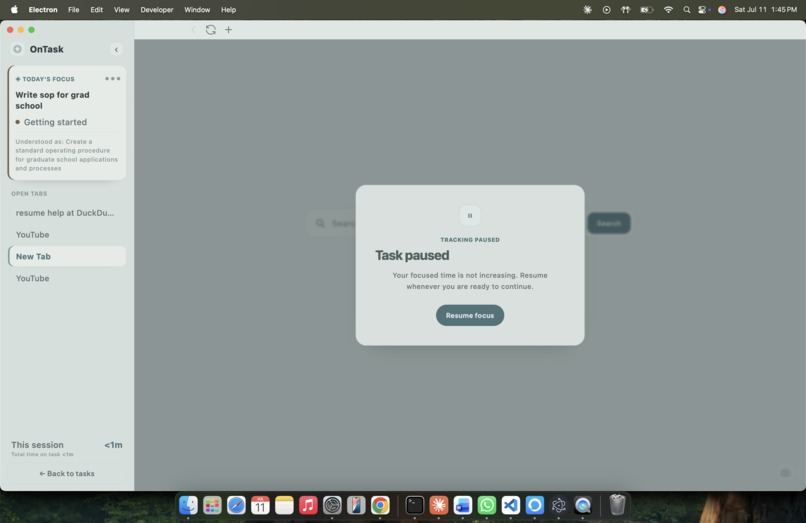The height and width of the screenshot is (523, 806).
Task: Reload the page with the refresh icon
Action: tap(211, 30)
